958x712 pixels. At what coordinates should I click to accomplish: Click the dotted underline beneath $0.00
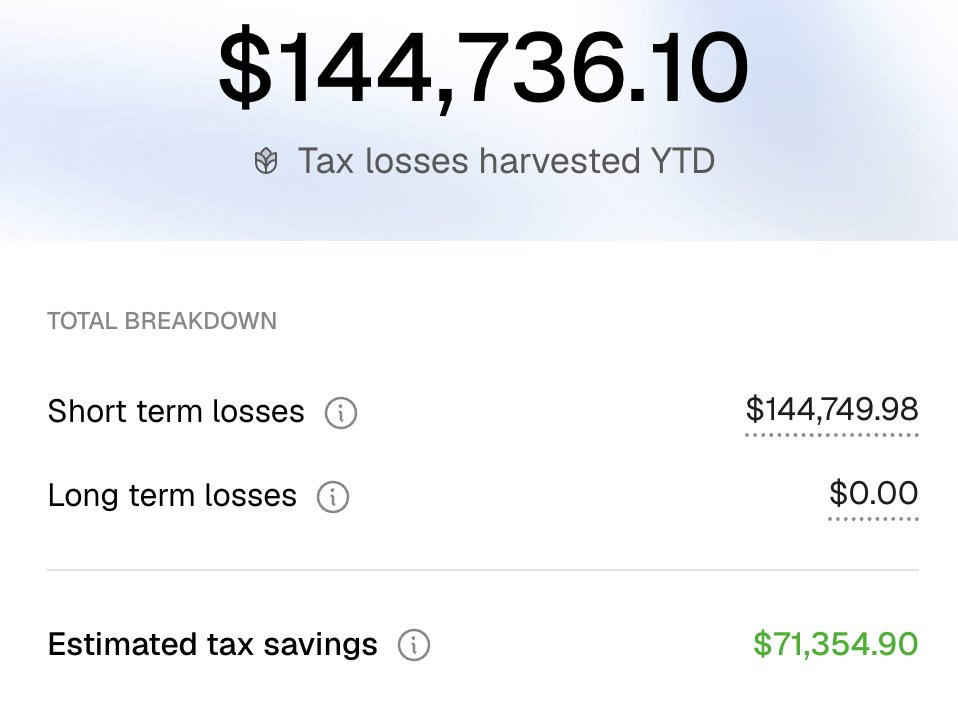873,519
